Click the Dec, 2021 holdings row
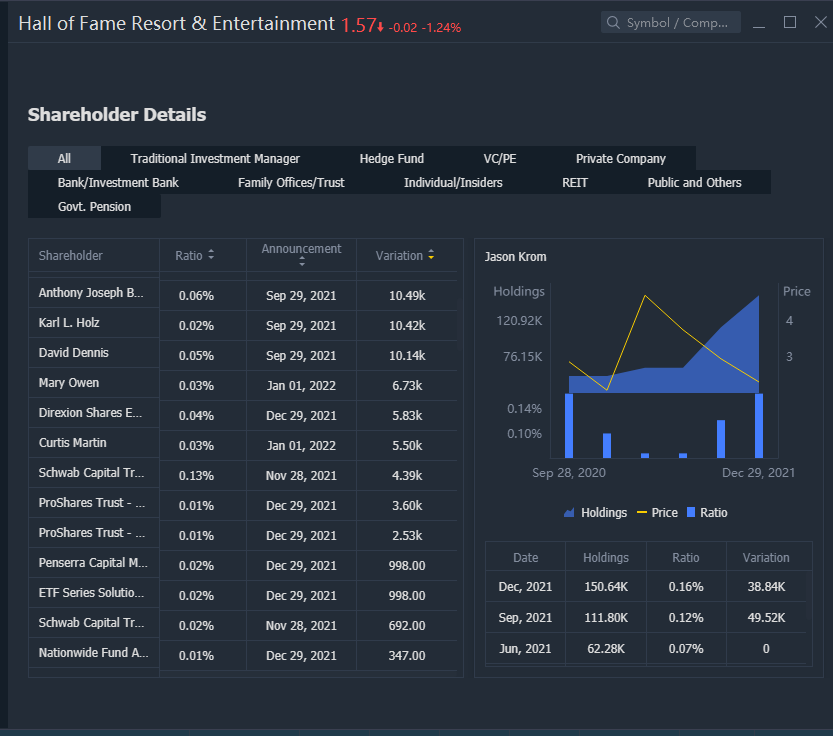The width and height of the screenshot is (833, 736). (x=648, y=587)
